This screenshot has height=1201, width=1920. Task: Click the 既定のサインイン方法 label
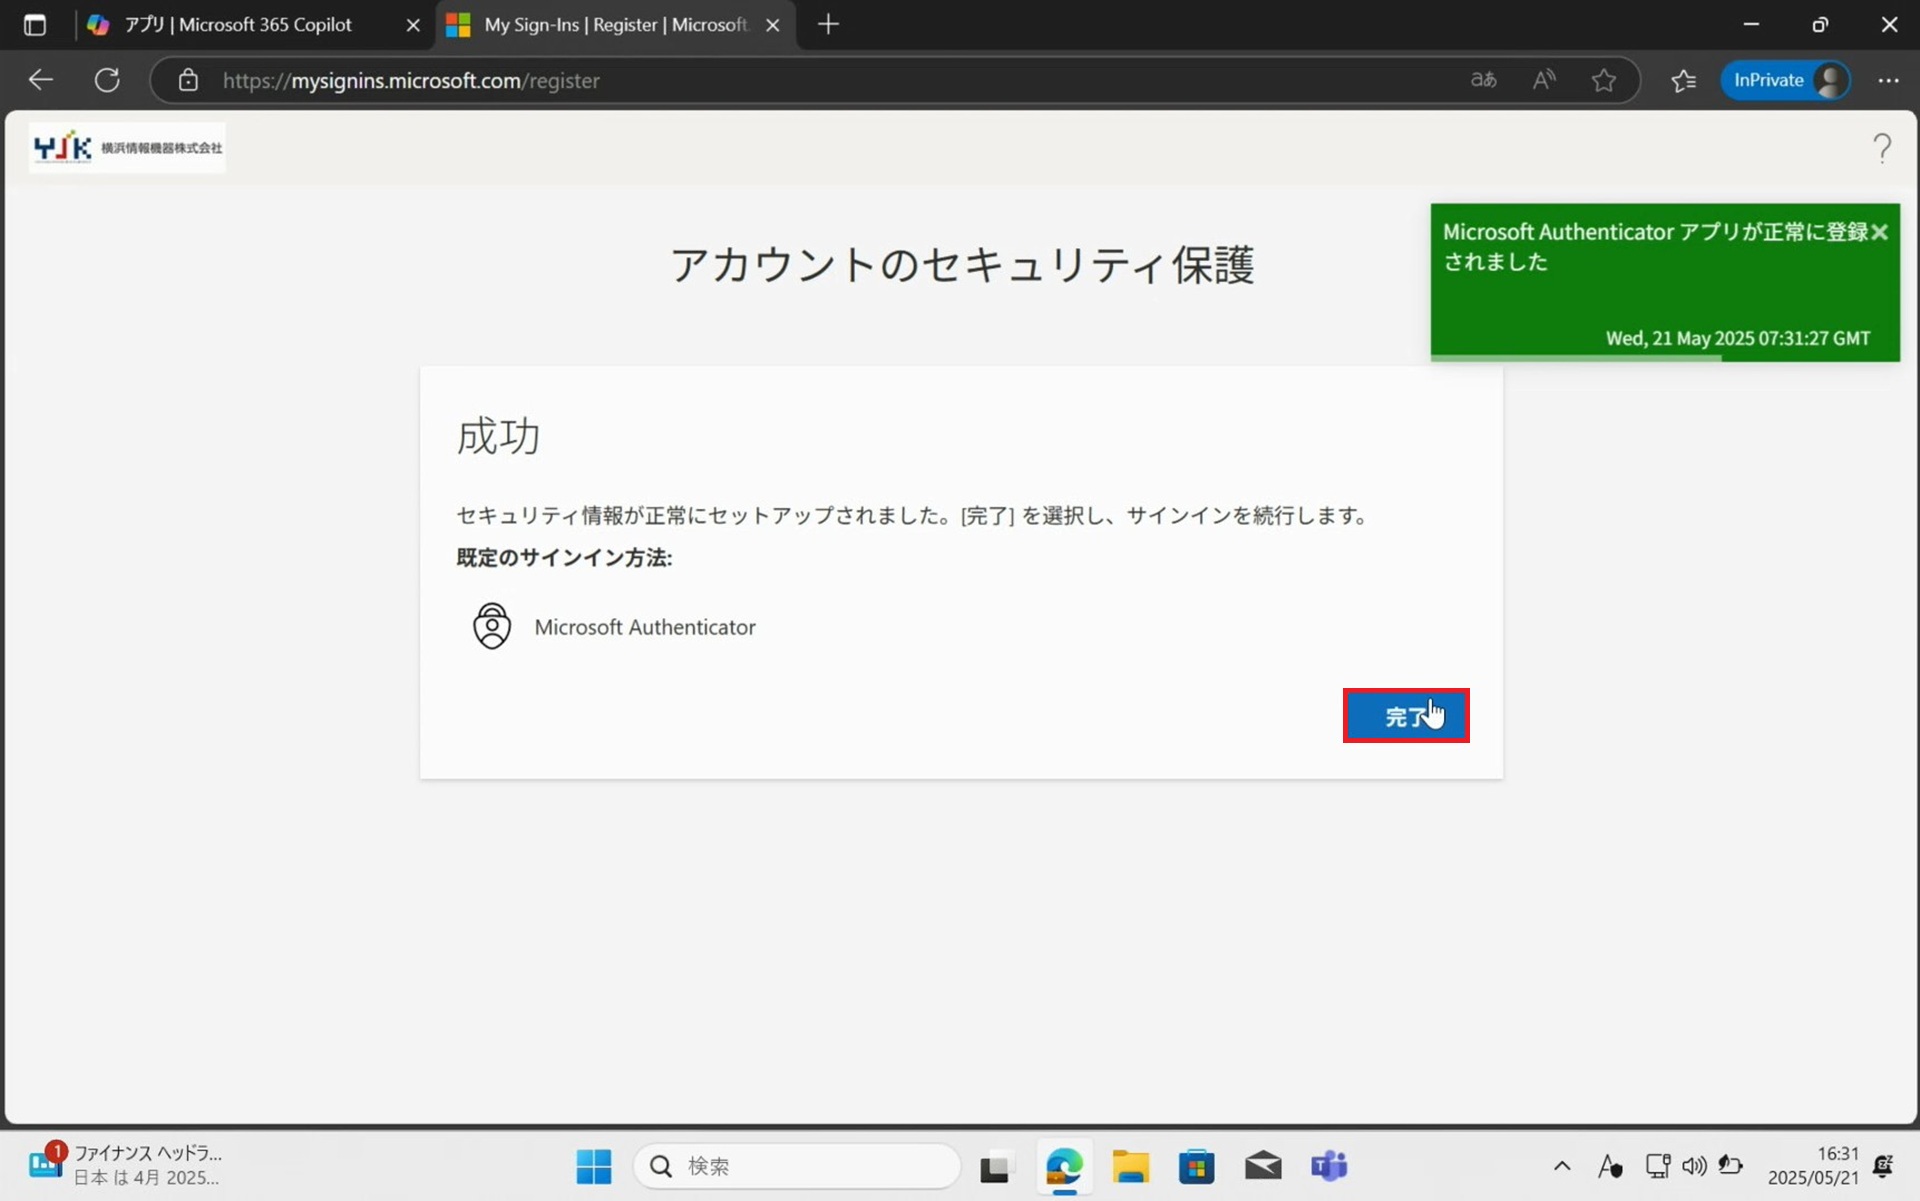coord(564,558)
